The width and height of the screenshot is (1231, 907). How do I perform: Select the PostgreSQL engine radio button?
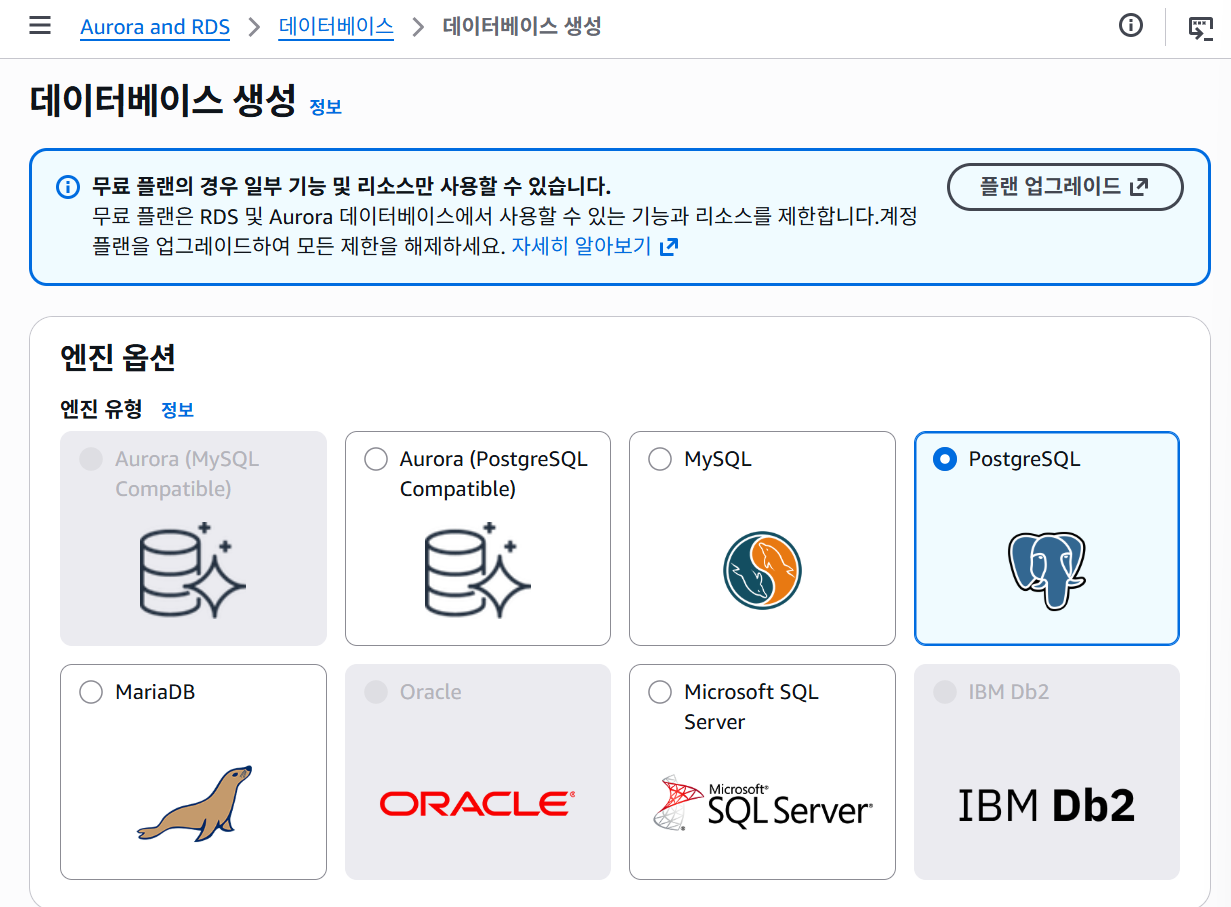(x=944, y=459)
